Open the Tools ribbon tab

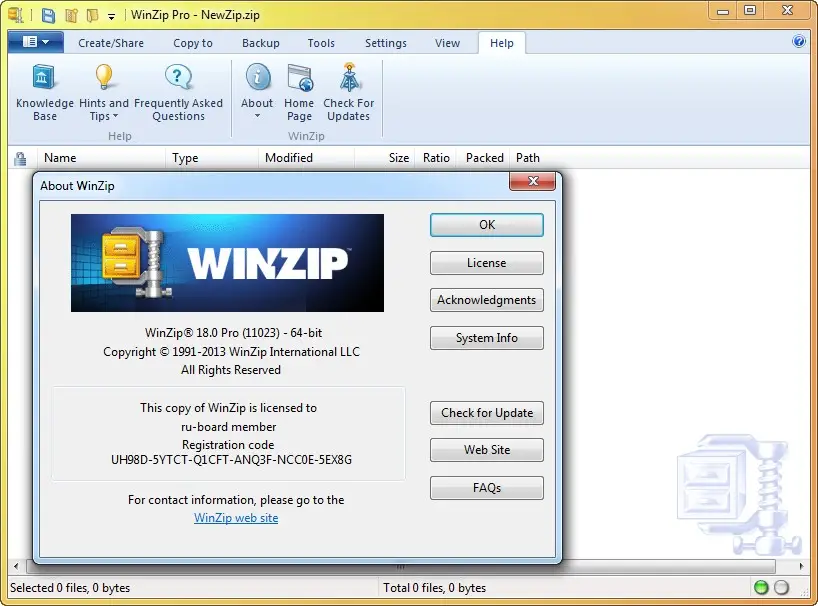pyautogui.click(x=321, y=43)
